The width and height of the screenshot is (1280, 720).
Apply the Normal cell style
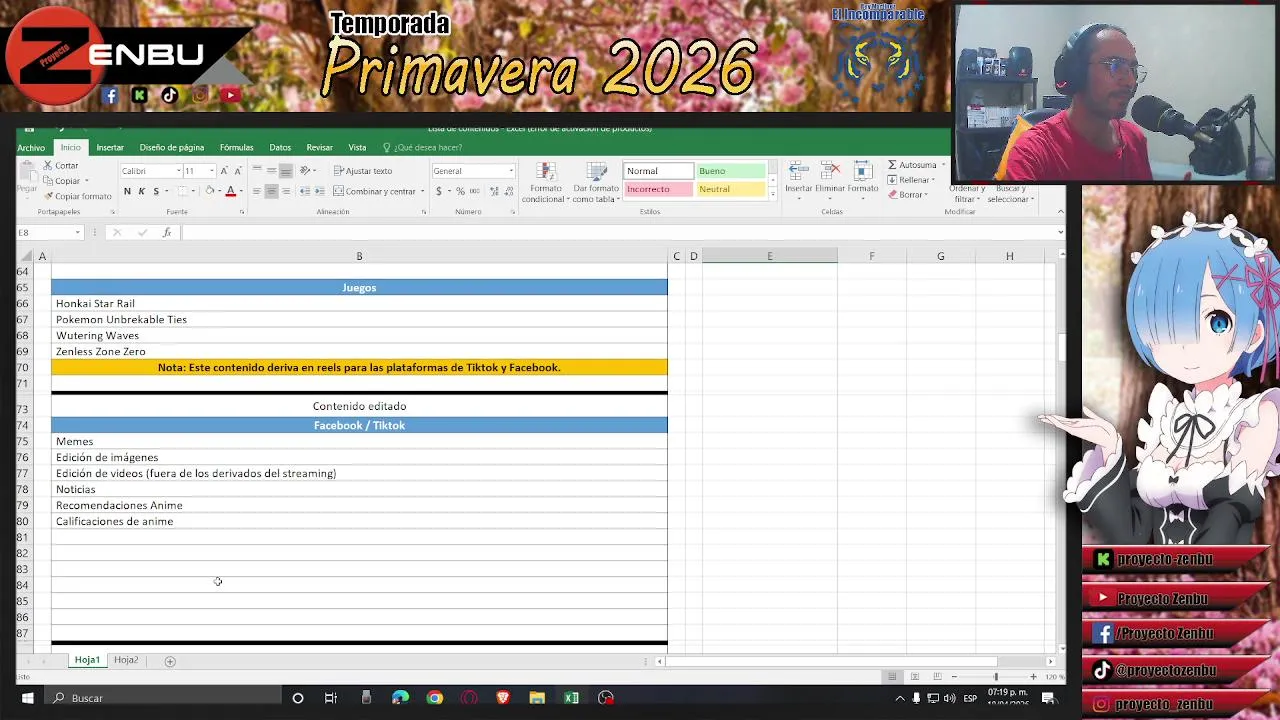[x=658, y=171]
